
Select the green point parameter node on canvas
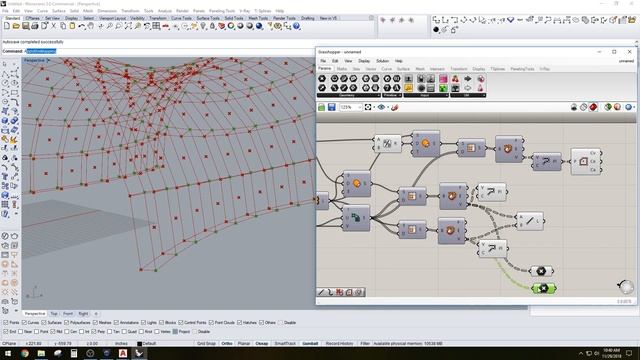tap(544, 288)
